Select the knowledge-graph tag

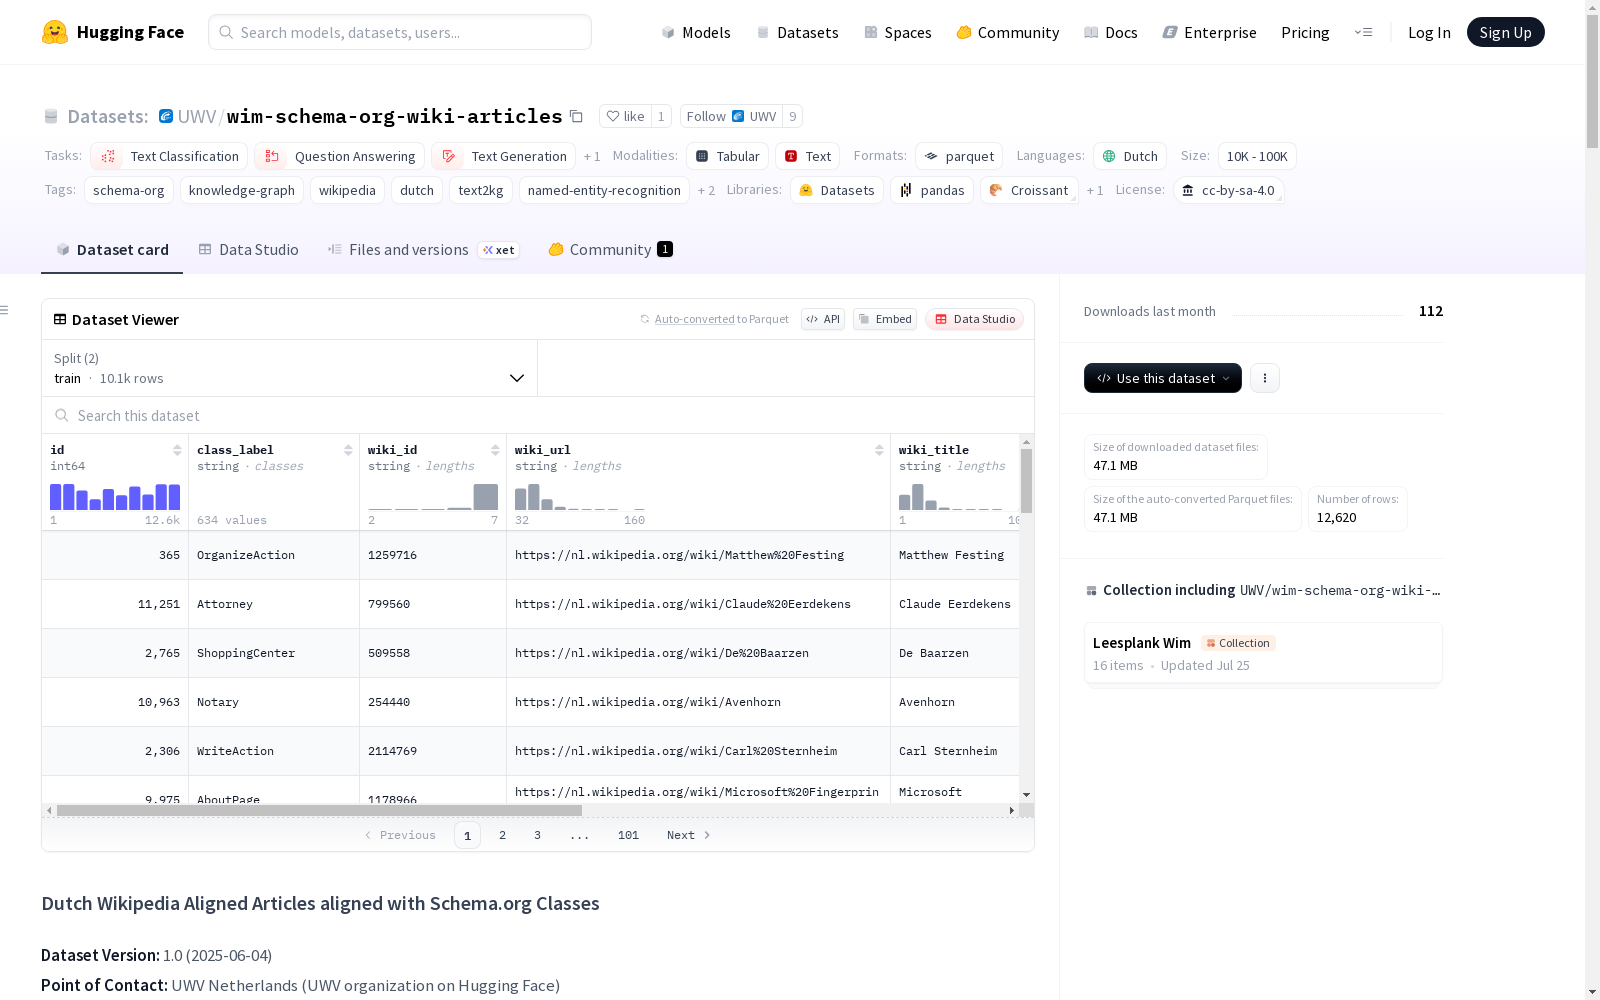tap(242, 190)
